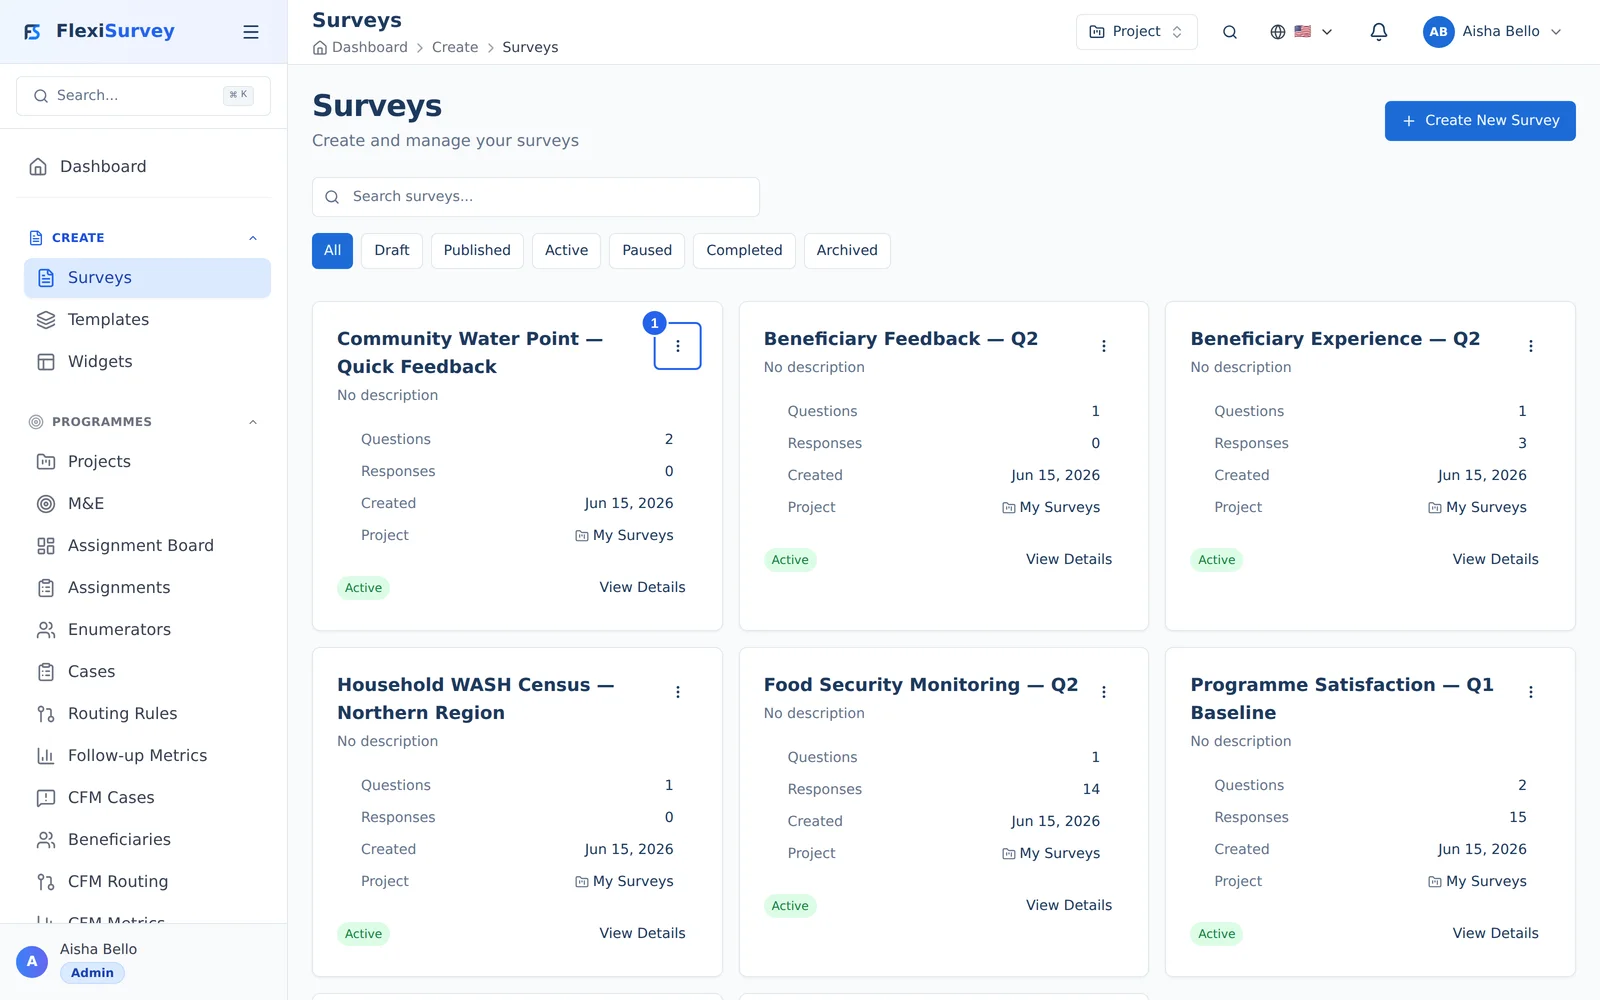Viewport: 1600px width, 1000px height.
Task: Open Surveys in sidebar
Action: point(147,278)
